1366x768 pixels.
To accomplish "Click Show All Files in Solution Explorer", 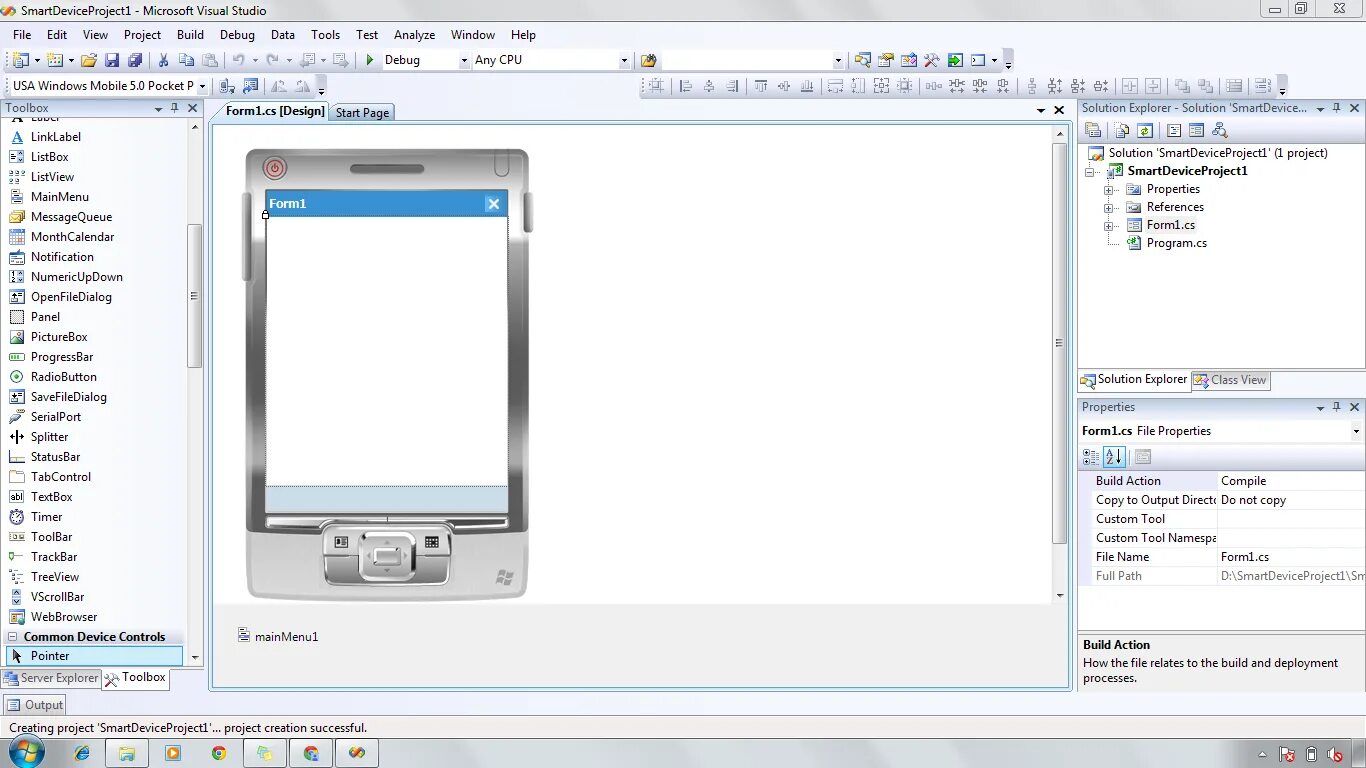I will tap(1122, 130).
